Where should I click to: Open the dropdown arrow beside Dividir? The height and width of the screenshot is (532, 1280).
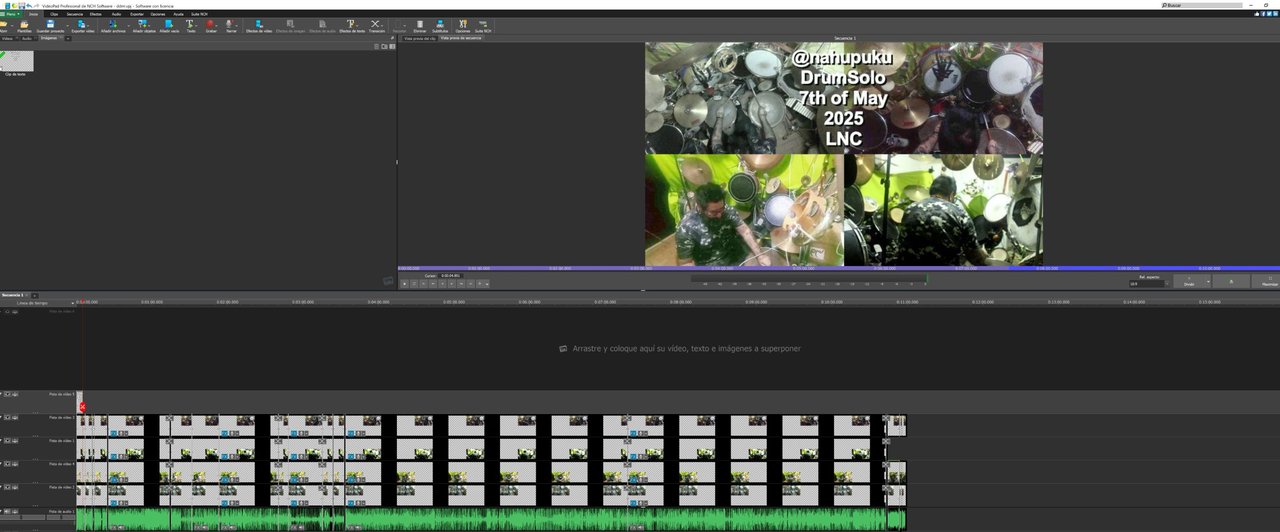coord(1208,282)
